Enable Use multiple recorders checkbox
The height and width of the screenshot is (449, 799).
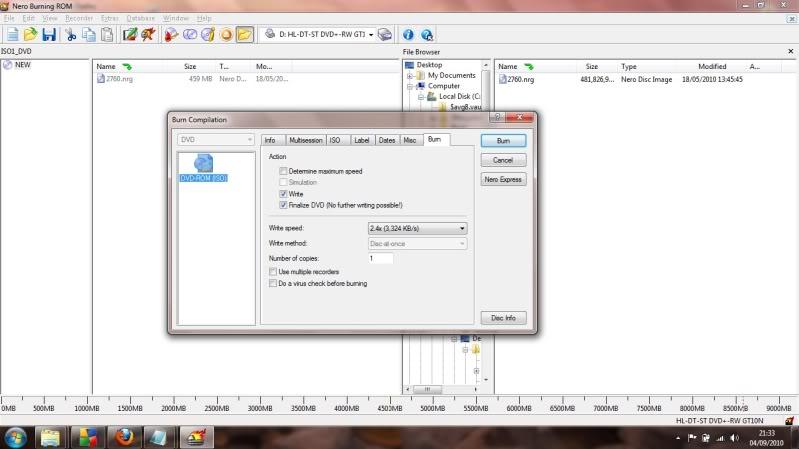(x=273, y=272)
